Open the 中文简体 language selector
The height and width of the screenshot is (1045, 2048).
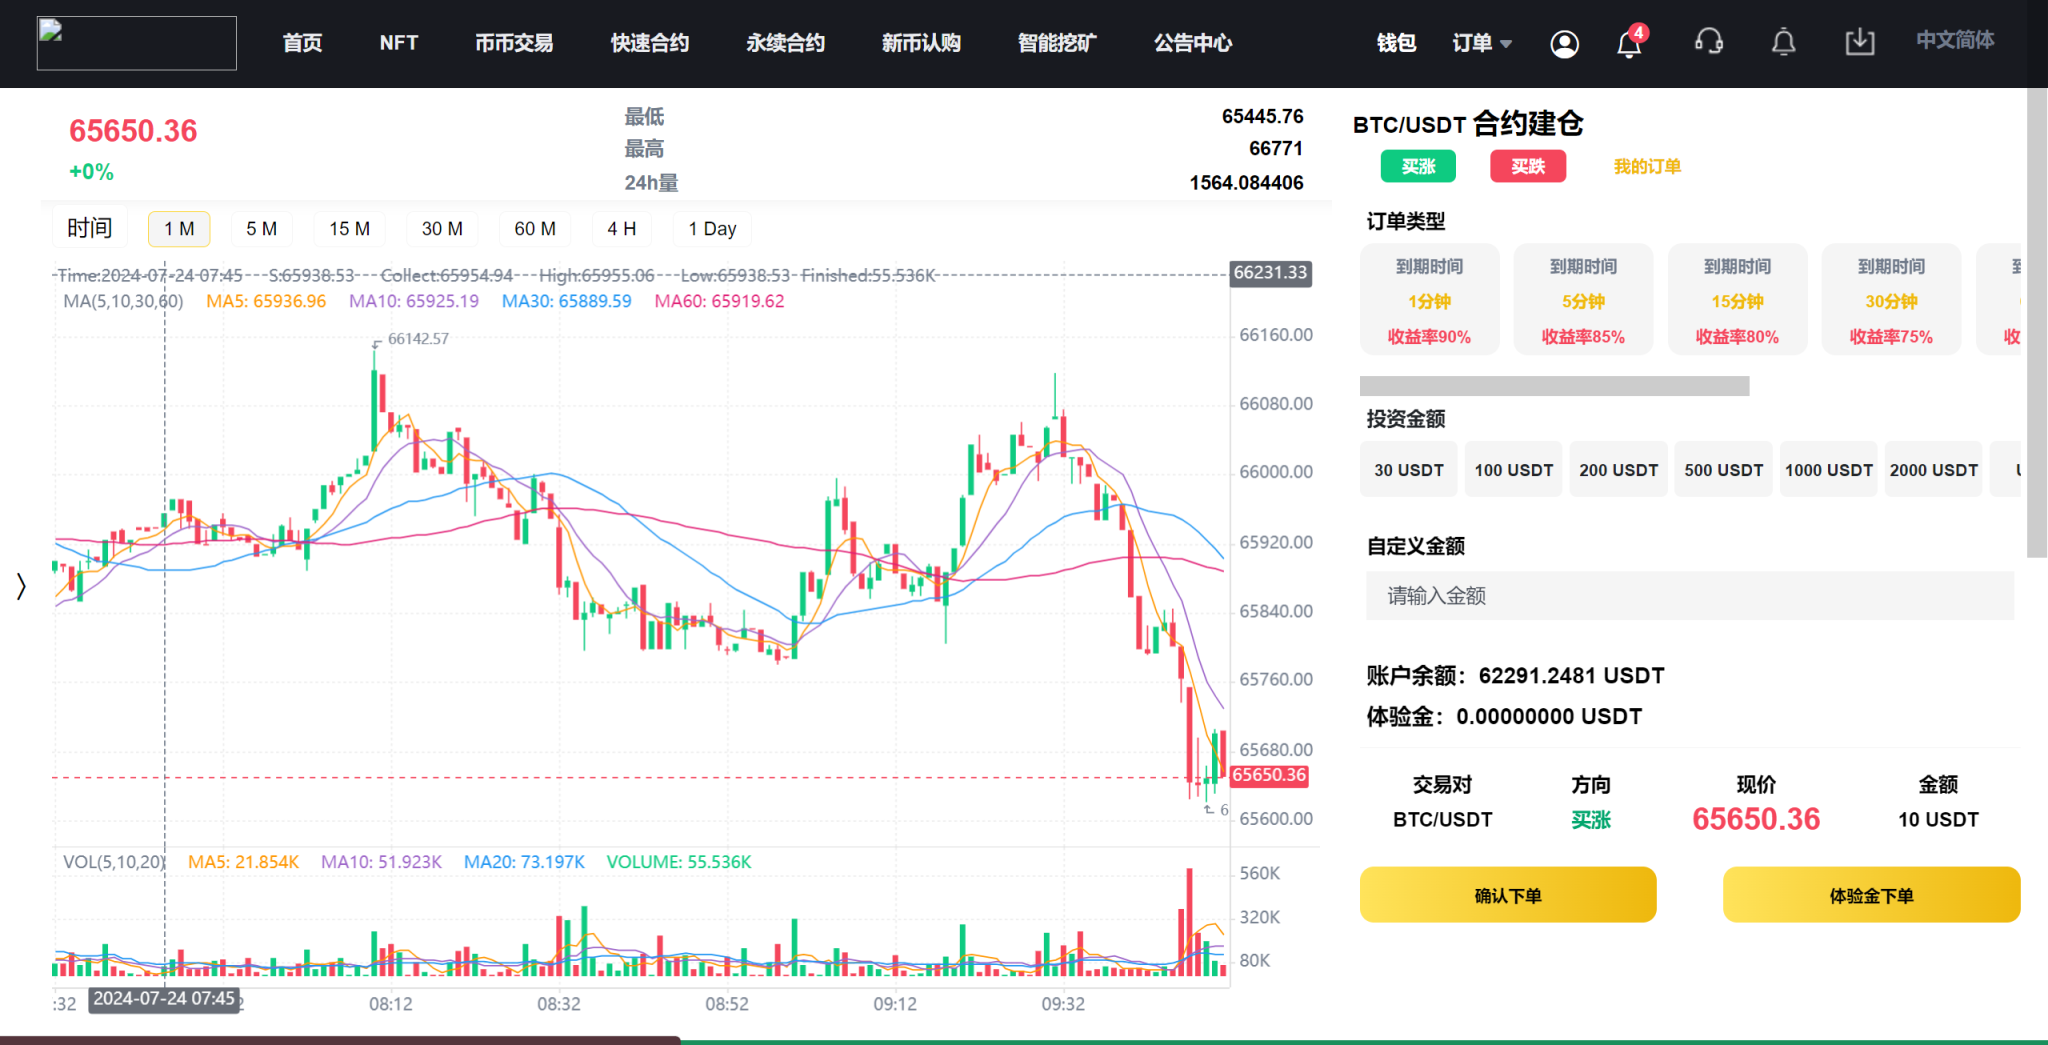pos(1954,40)
